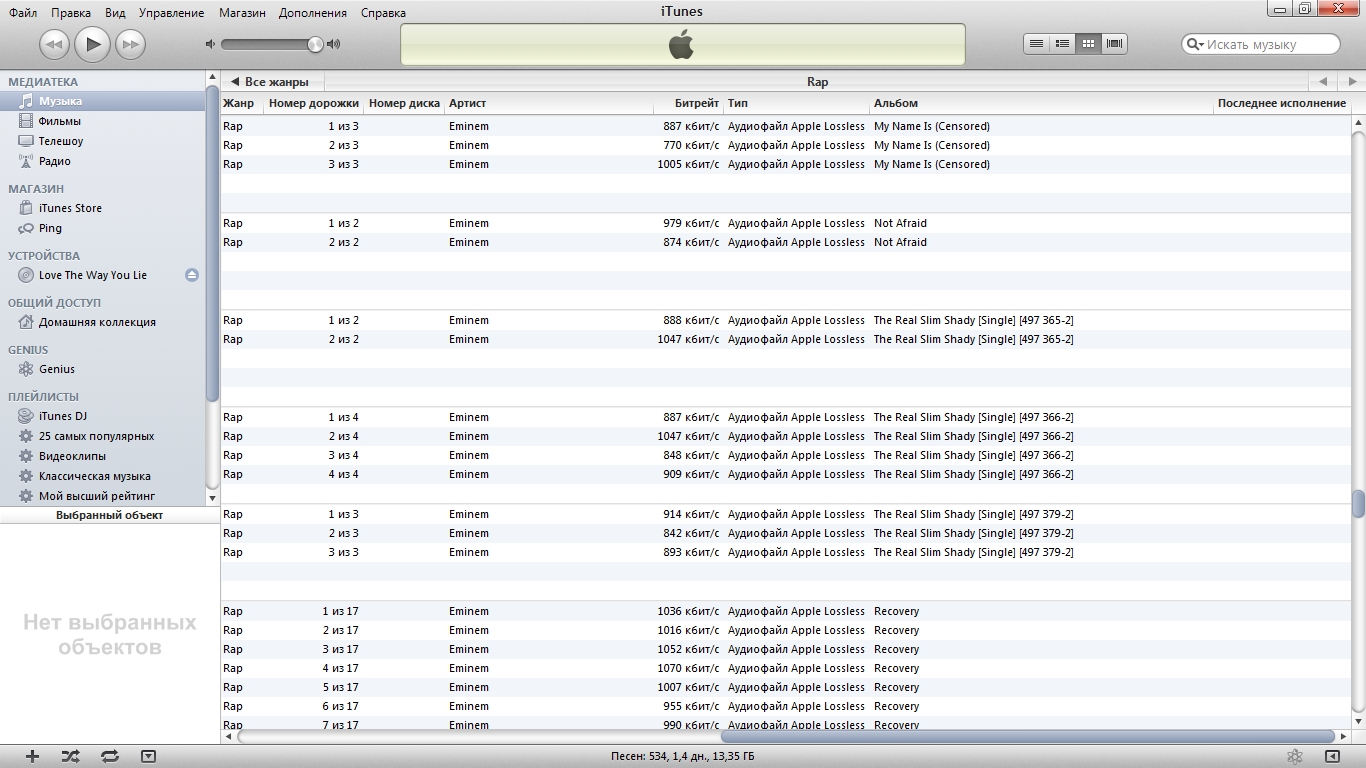Viewport: 1366px width, 768px height.
Task: Select the Not Afraid track at 979 кбит/с
Action: pyautogui.click(x=786, y=223)
